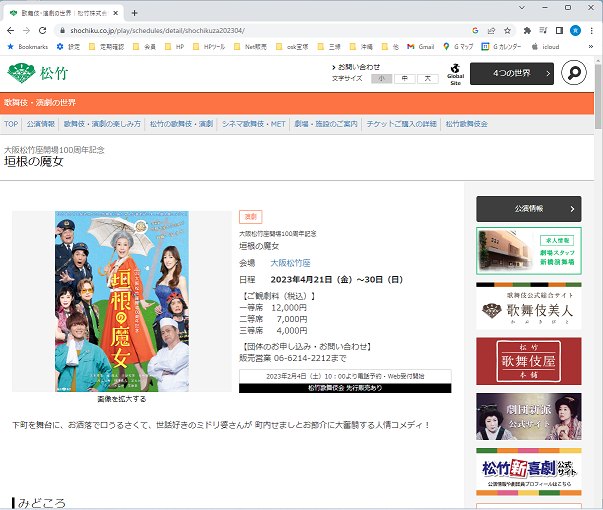Viewport: 603px width, 510px height.
Task: Open チケットご購入の詳細 nav item
Action: (x=401, y=124)
